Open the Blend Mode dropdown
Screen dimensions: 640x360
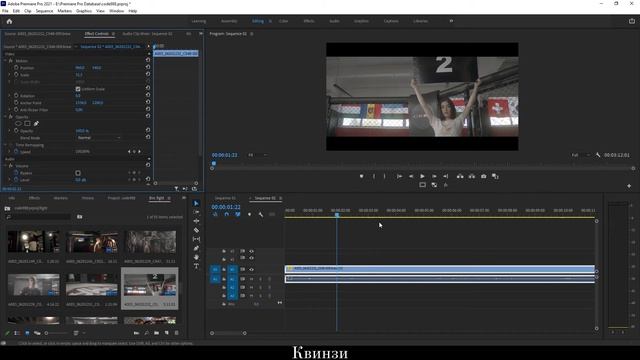pos(99,138)
